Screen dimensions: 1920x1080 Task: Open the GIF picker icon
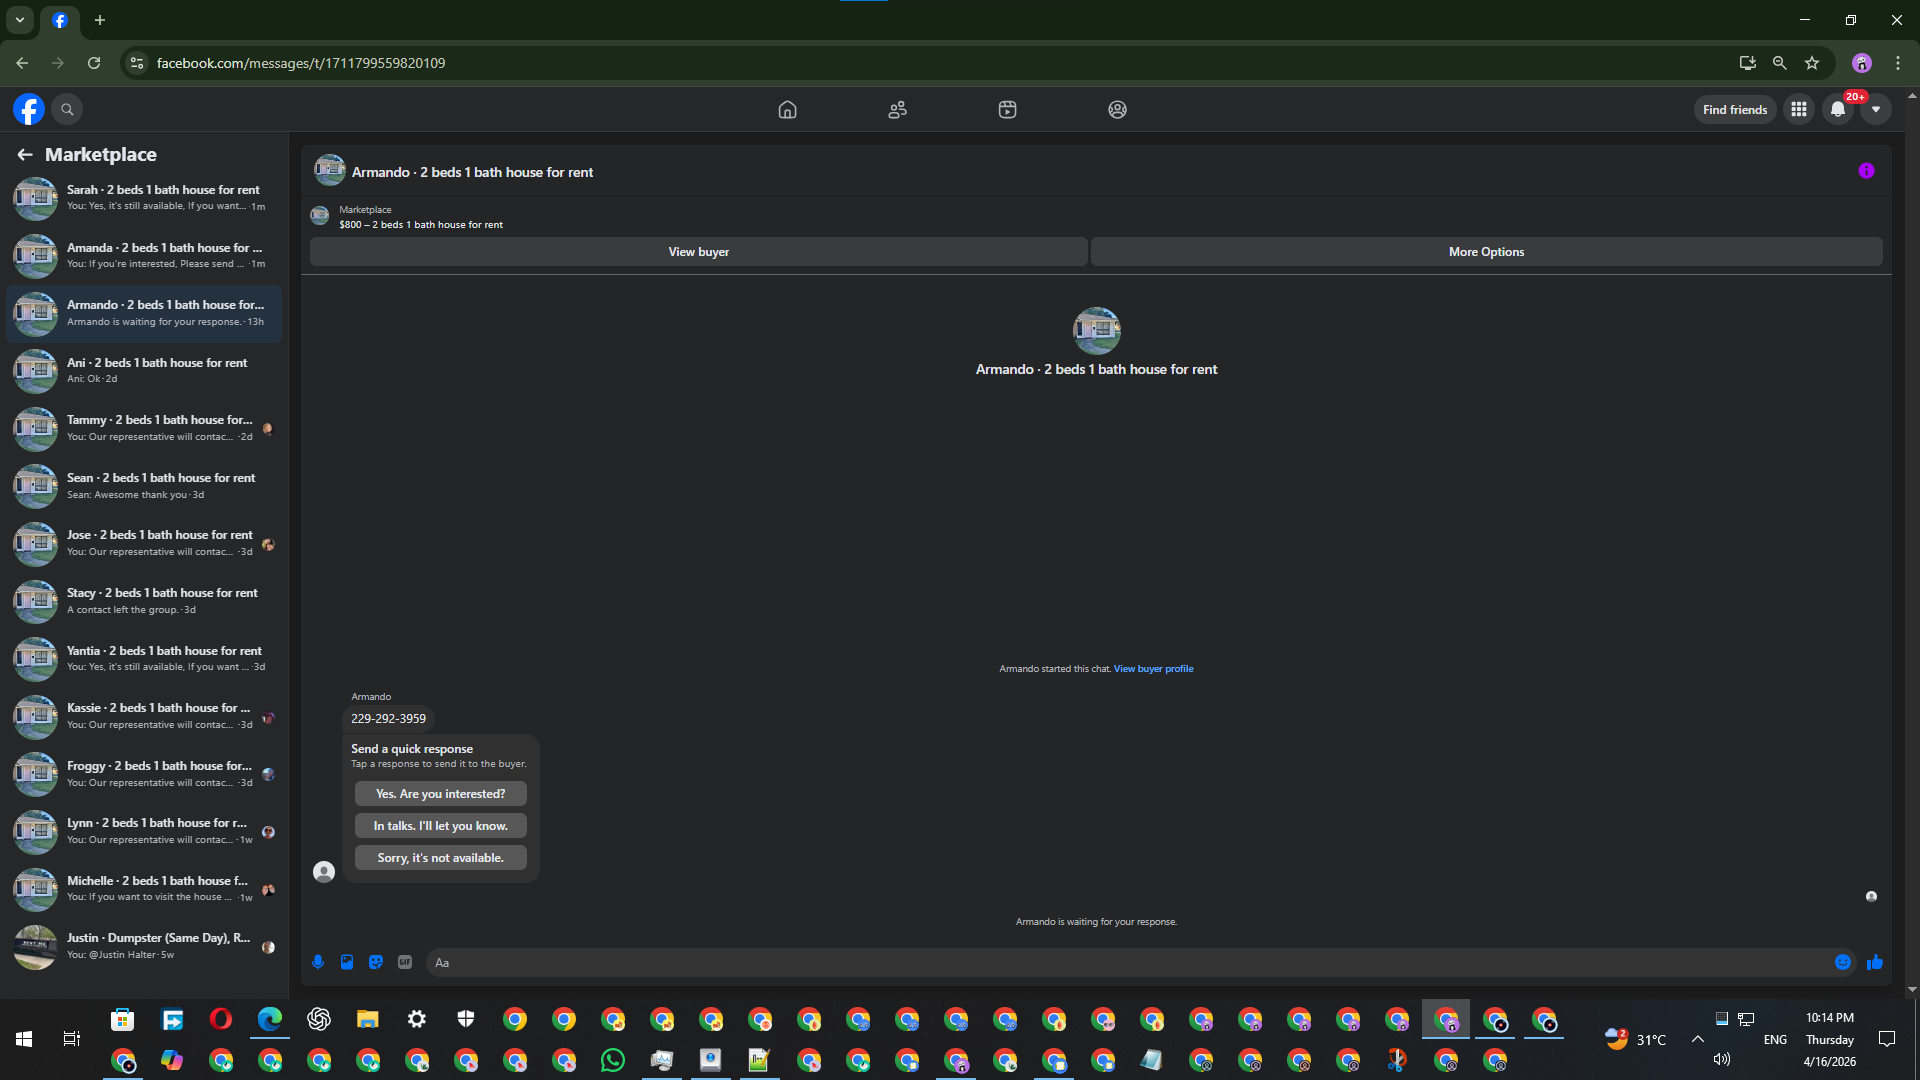click(x=405, y=962)
